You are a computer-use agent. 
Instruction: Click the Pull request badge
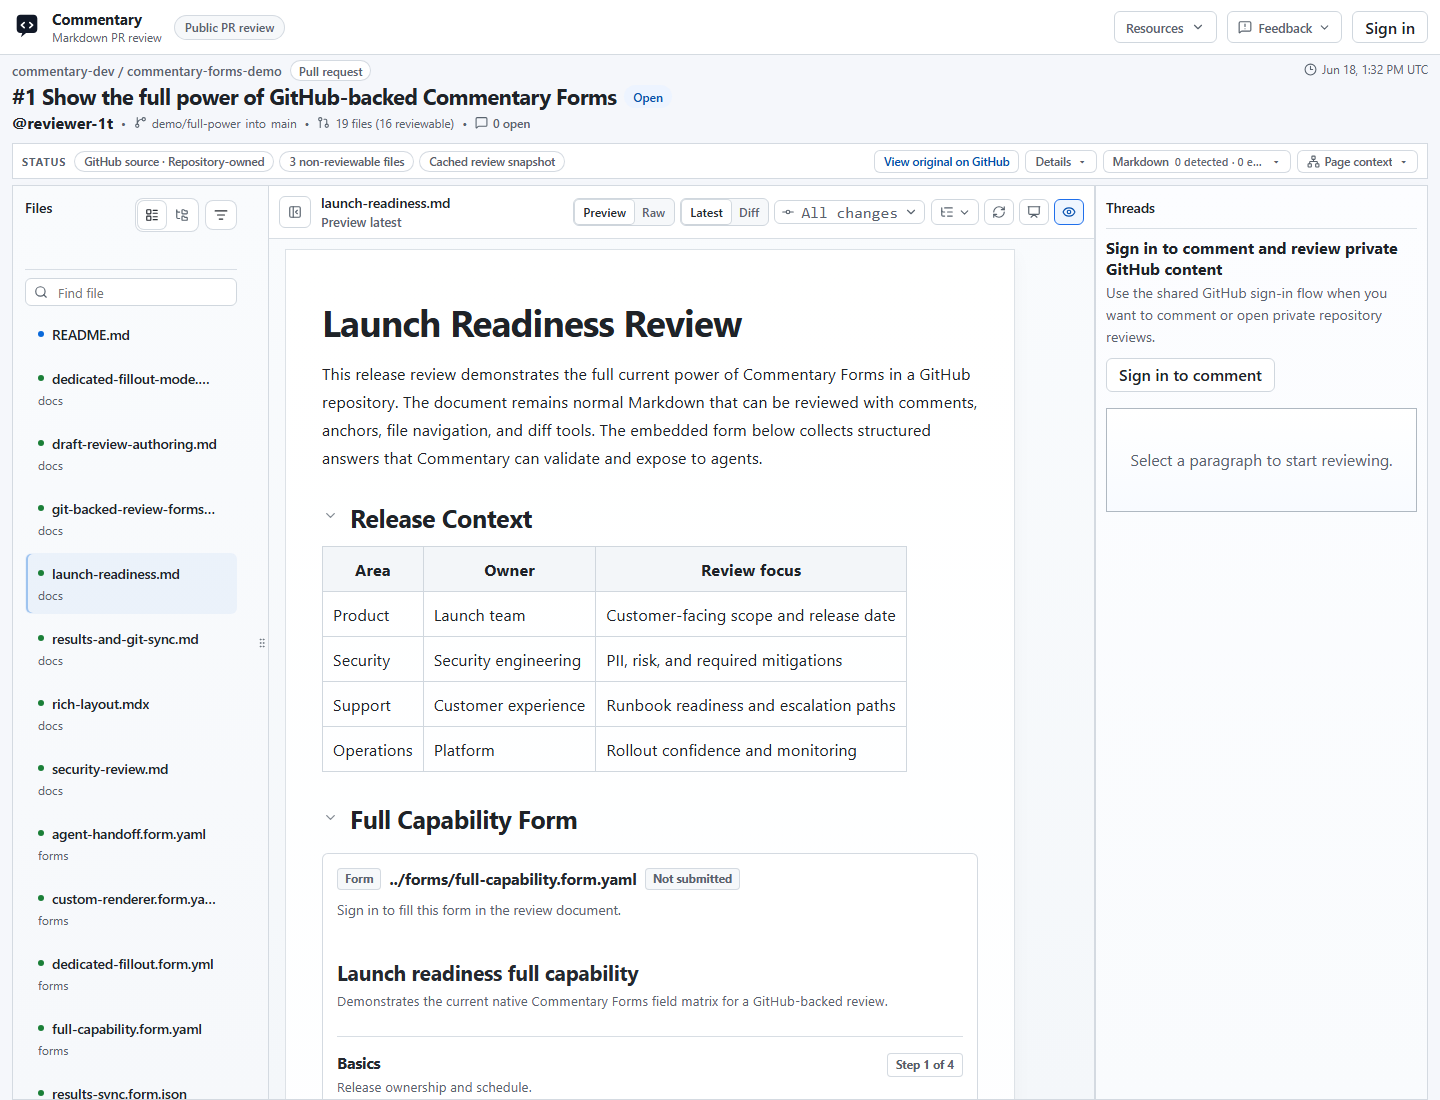click(x=330, y=71)
